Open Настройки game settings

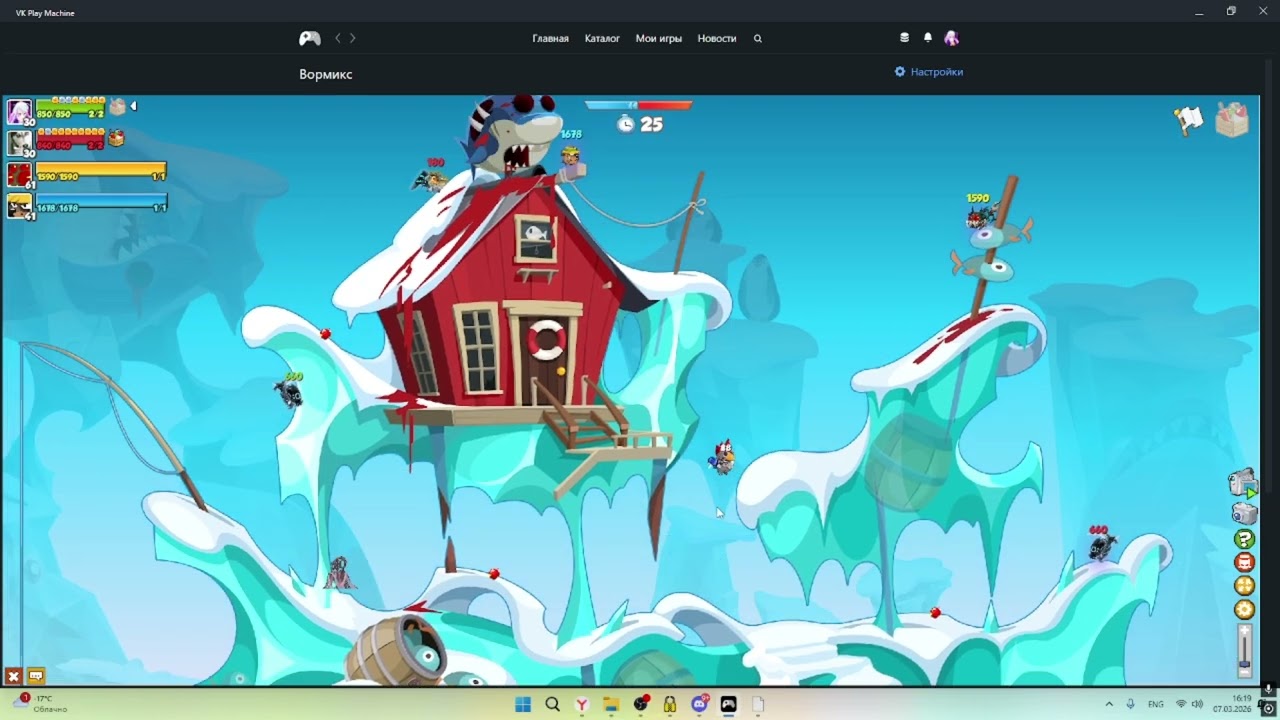point(929,72)
